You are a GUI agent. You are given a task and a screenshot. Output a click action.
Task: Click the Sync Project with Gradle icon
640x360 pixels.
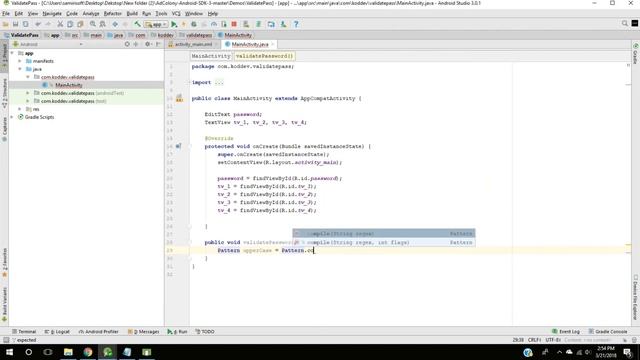[x=258, y=24]
